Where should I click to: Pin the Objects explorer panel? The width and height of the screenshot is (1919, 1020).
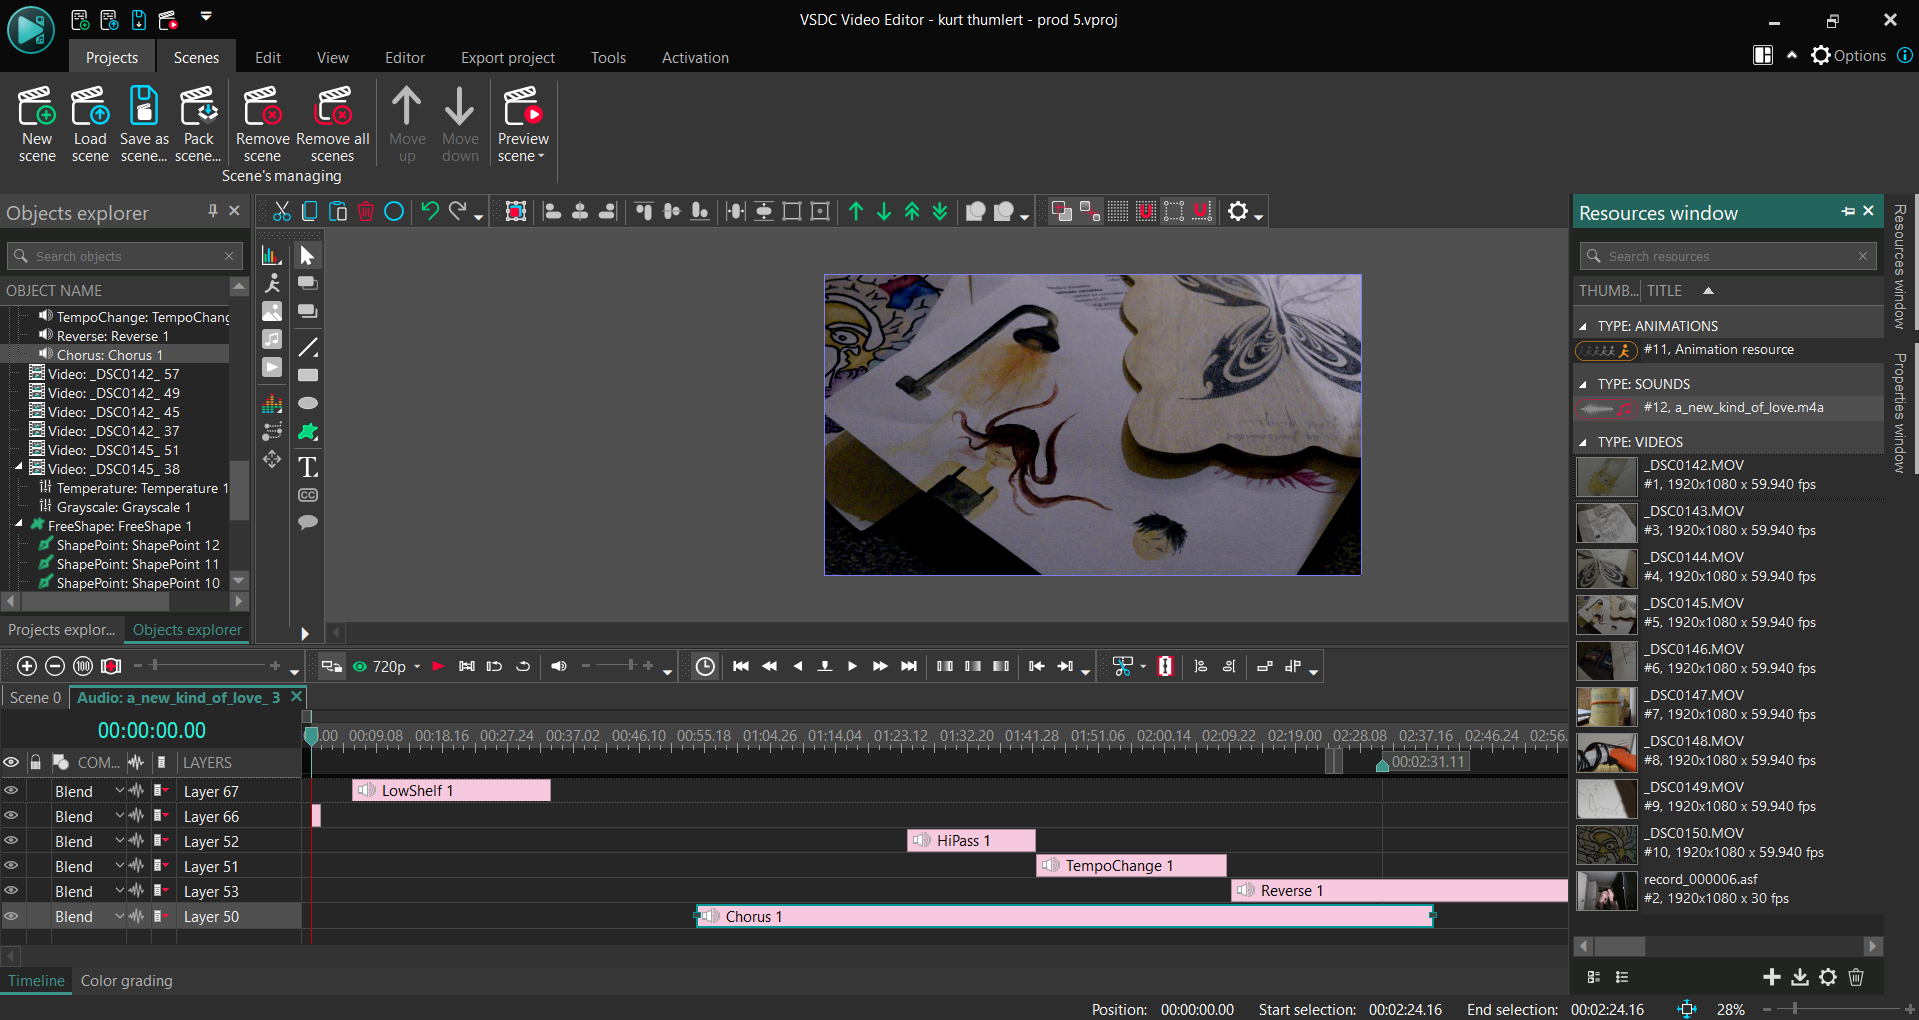[212, 211]
